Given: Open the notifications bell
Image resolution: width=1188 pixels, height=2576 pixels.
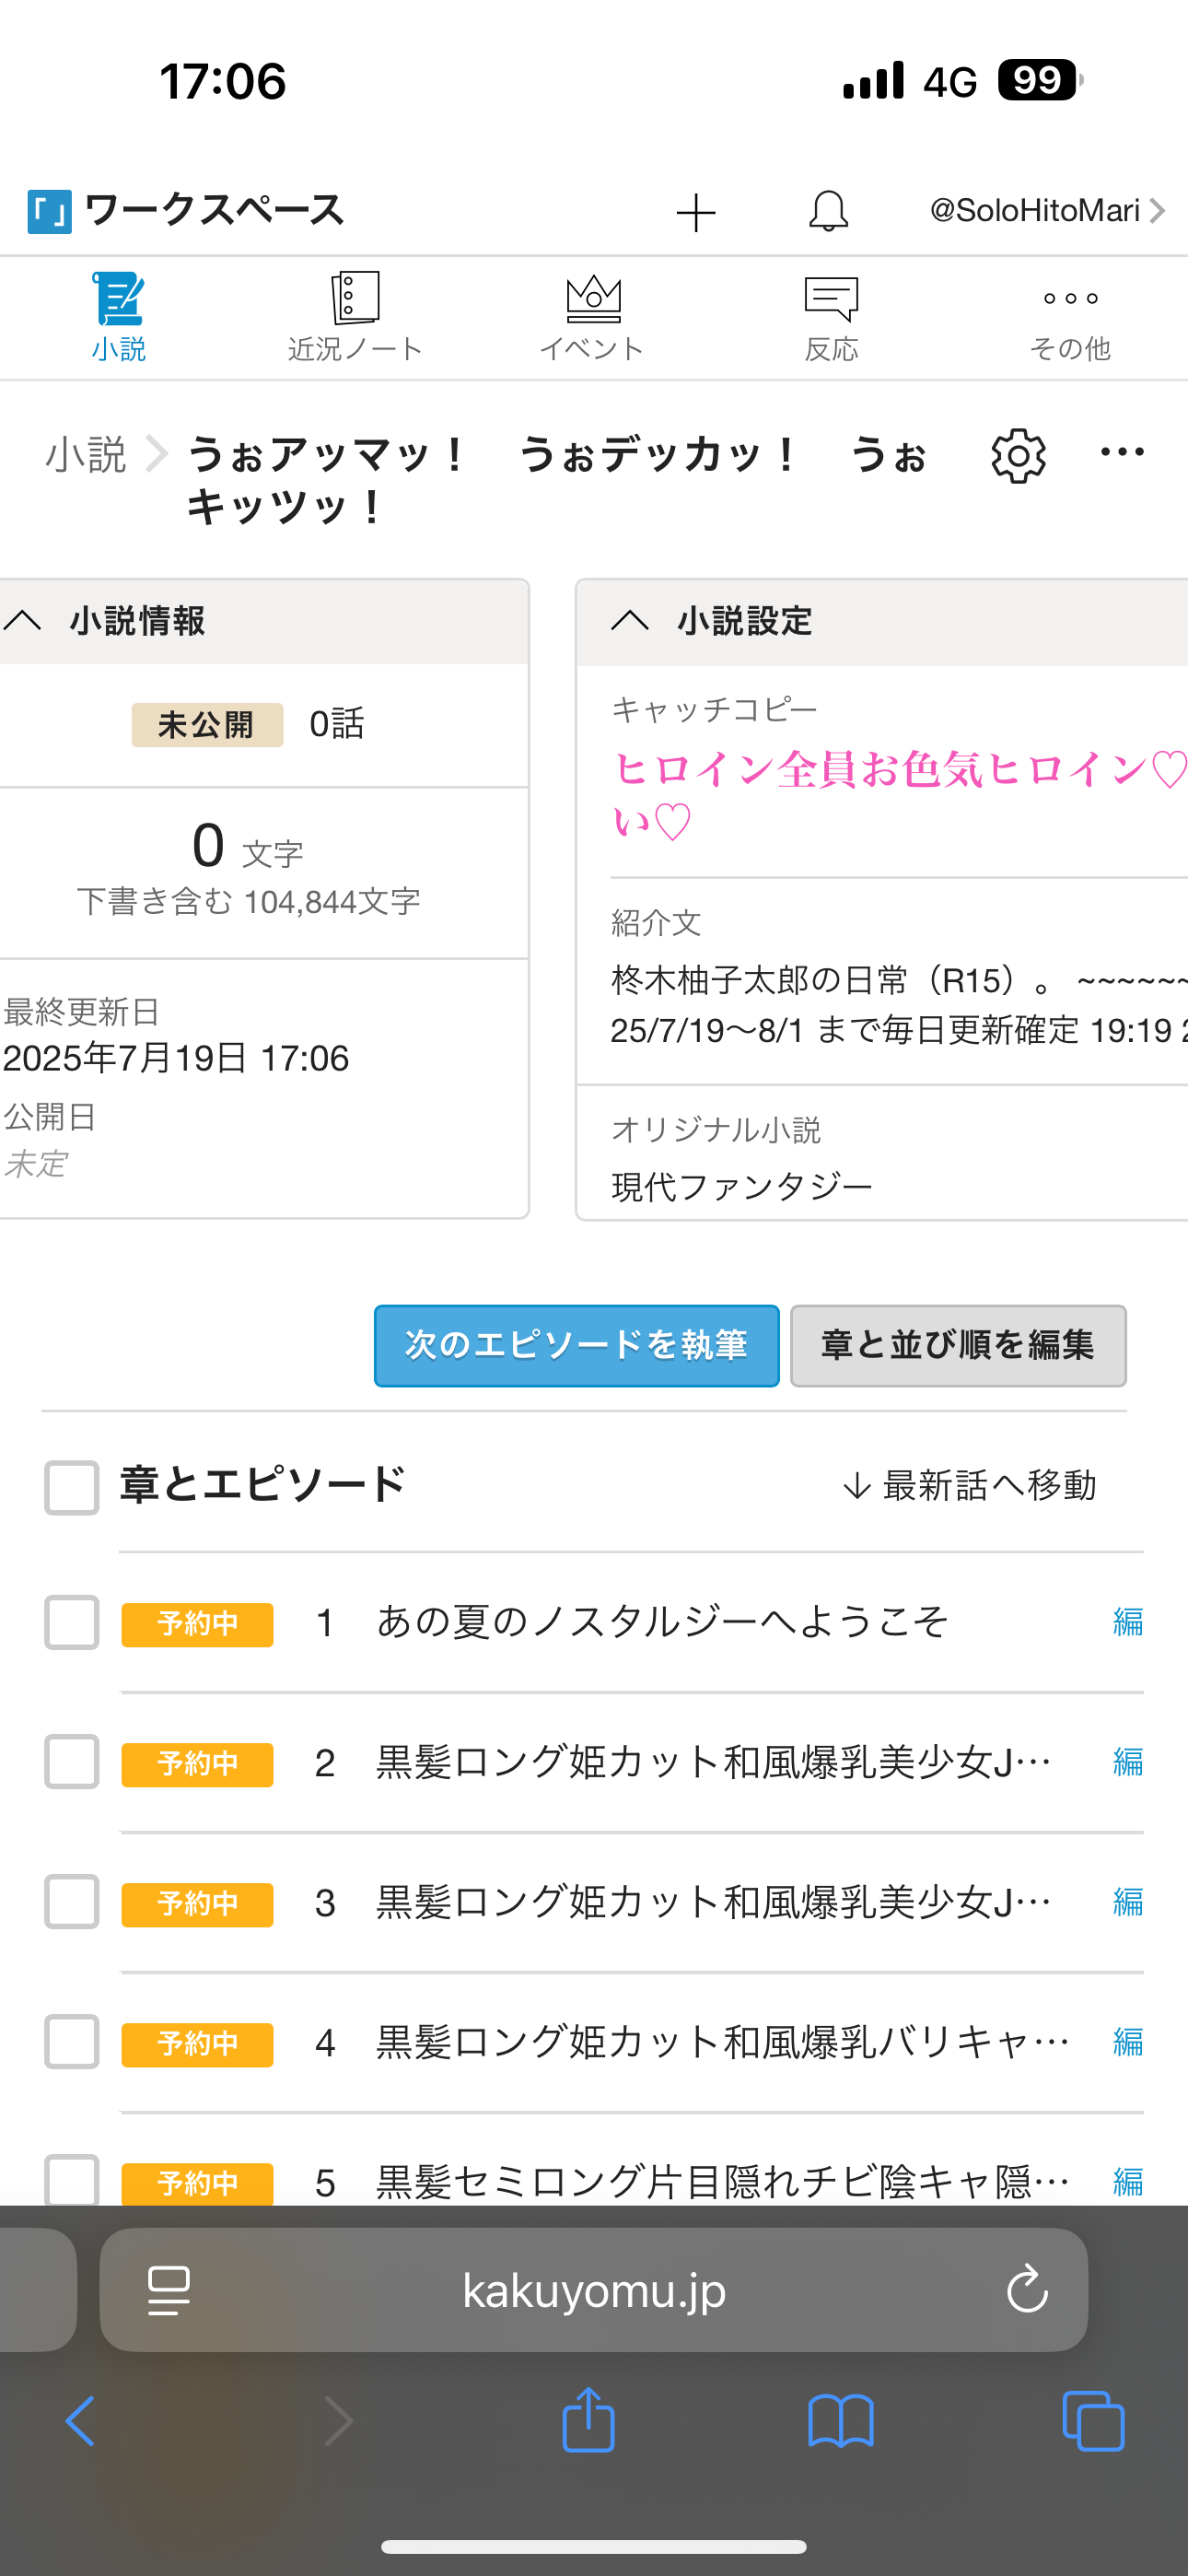Looking at the screenshot, I should (828, 211).
